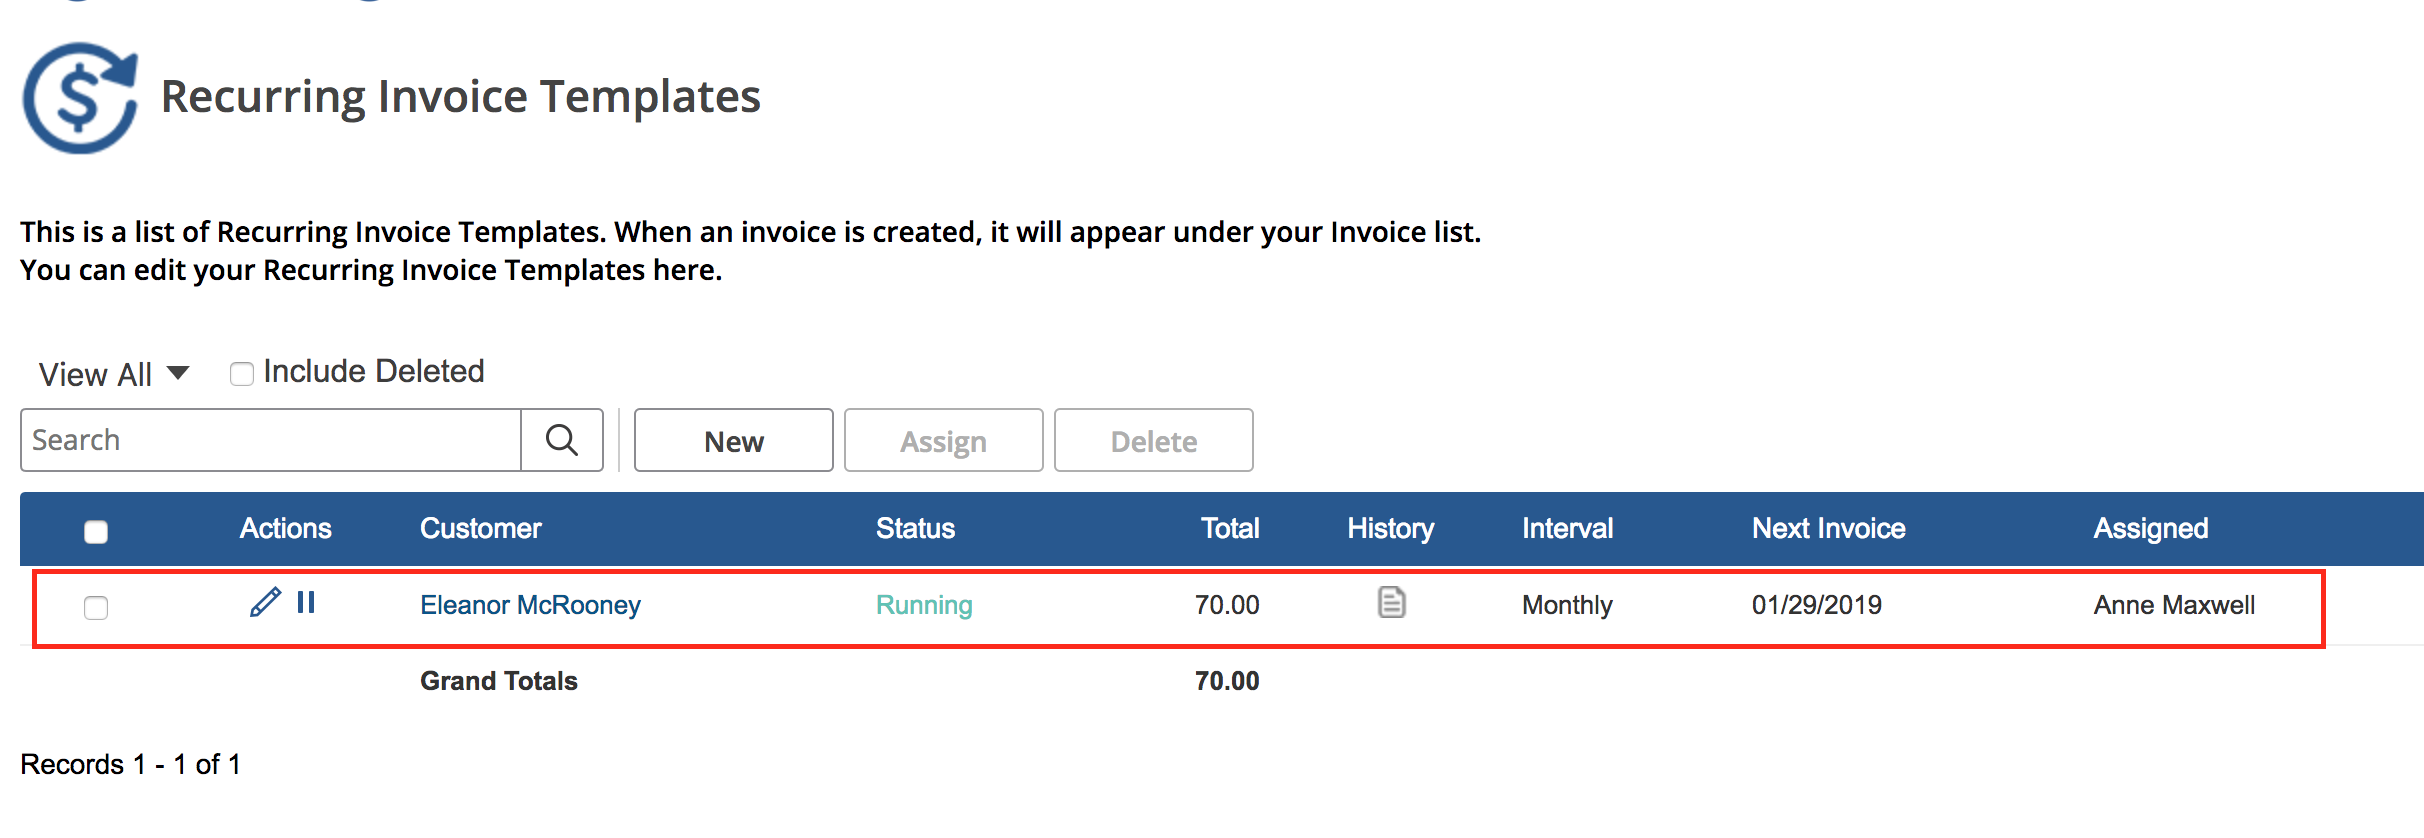
Task: Open the Eleanor McRooney customer link
Action: tap(530, 605)
